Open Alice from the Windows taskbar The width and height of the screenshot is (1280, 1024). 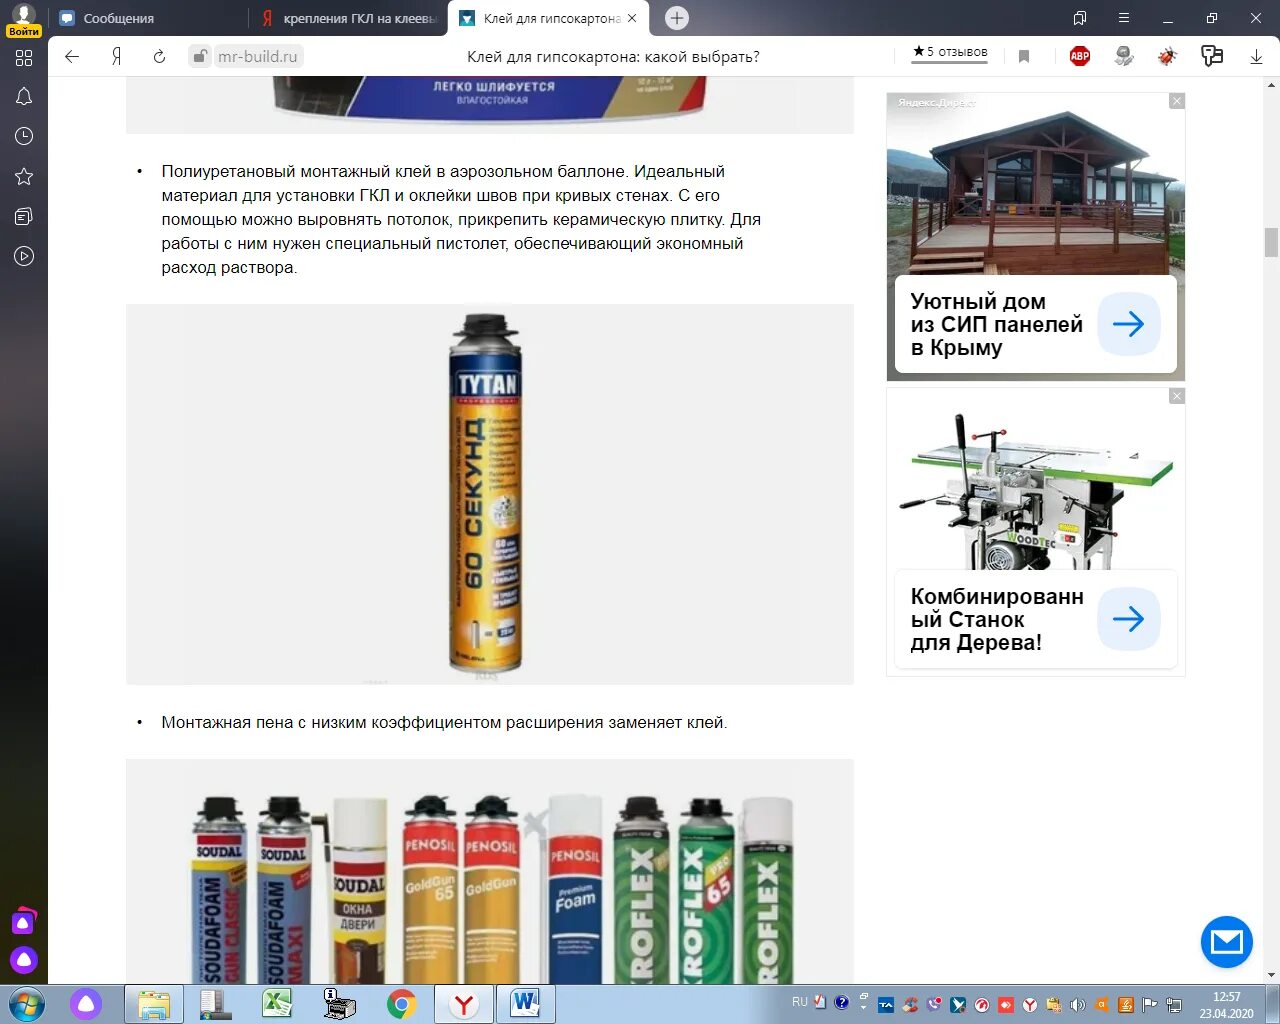click(x=86, y=1004)
